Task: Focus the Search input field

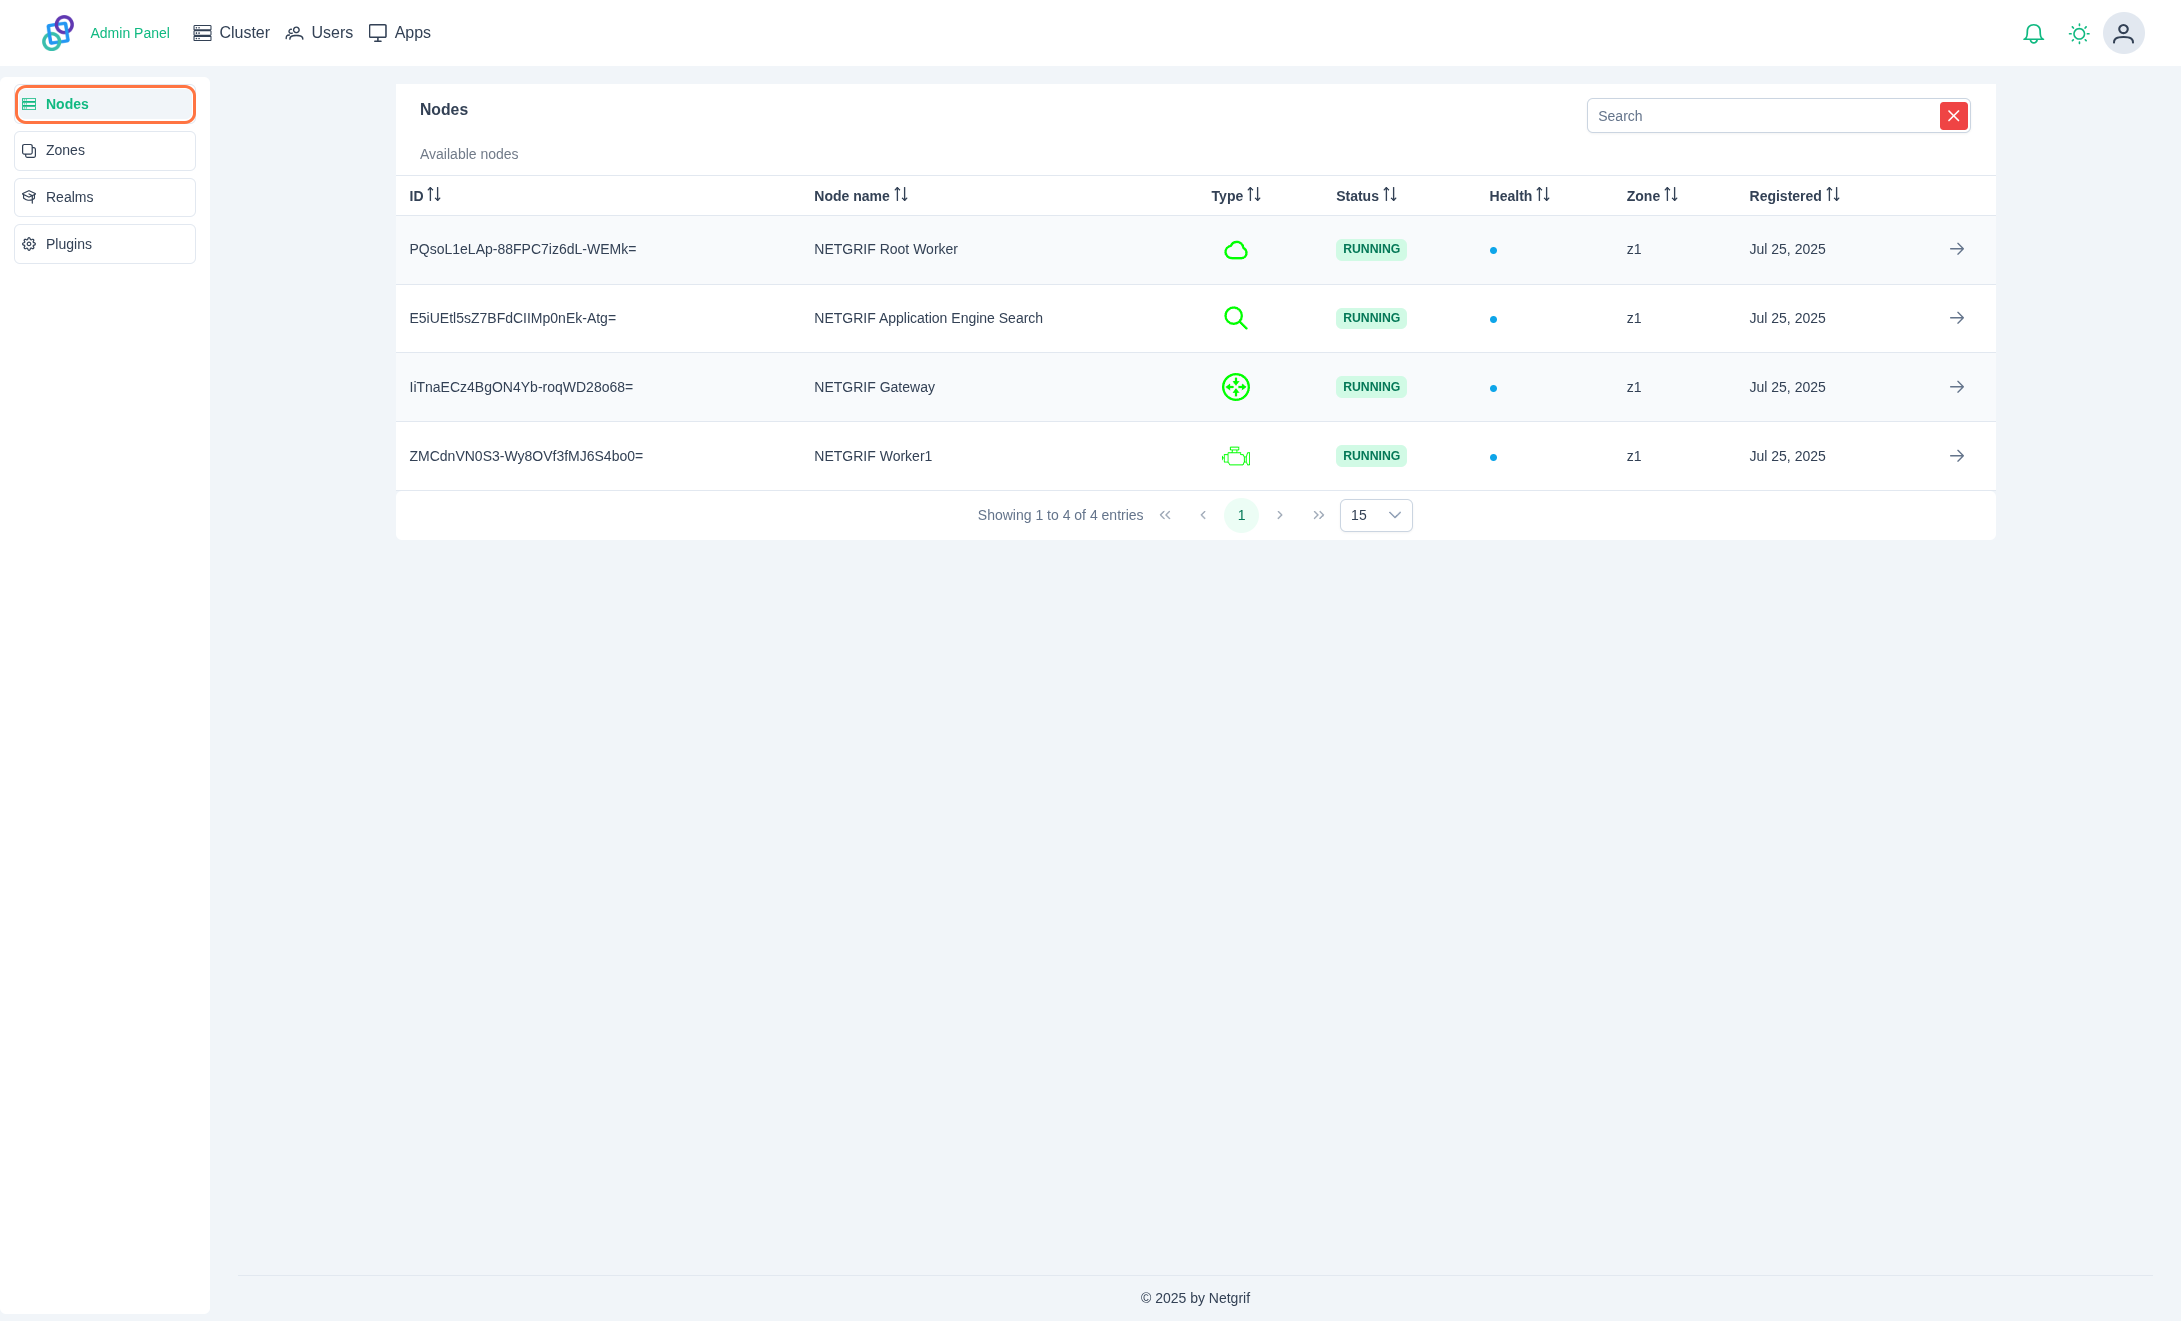Action: (1762, 116)
